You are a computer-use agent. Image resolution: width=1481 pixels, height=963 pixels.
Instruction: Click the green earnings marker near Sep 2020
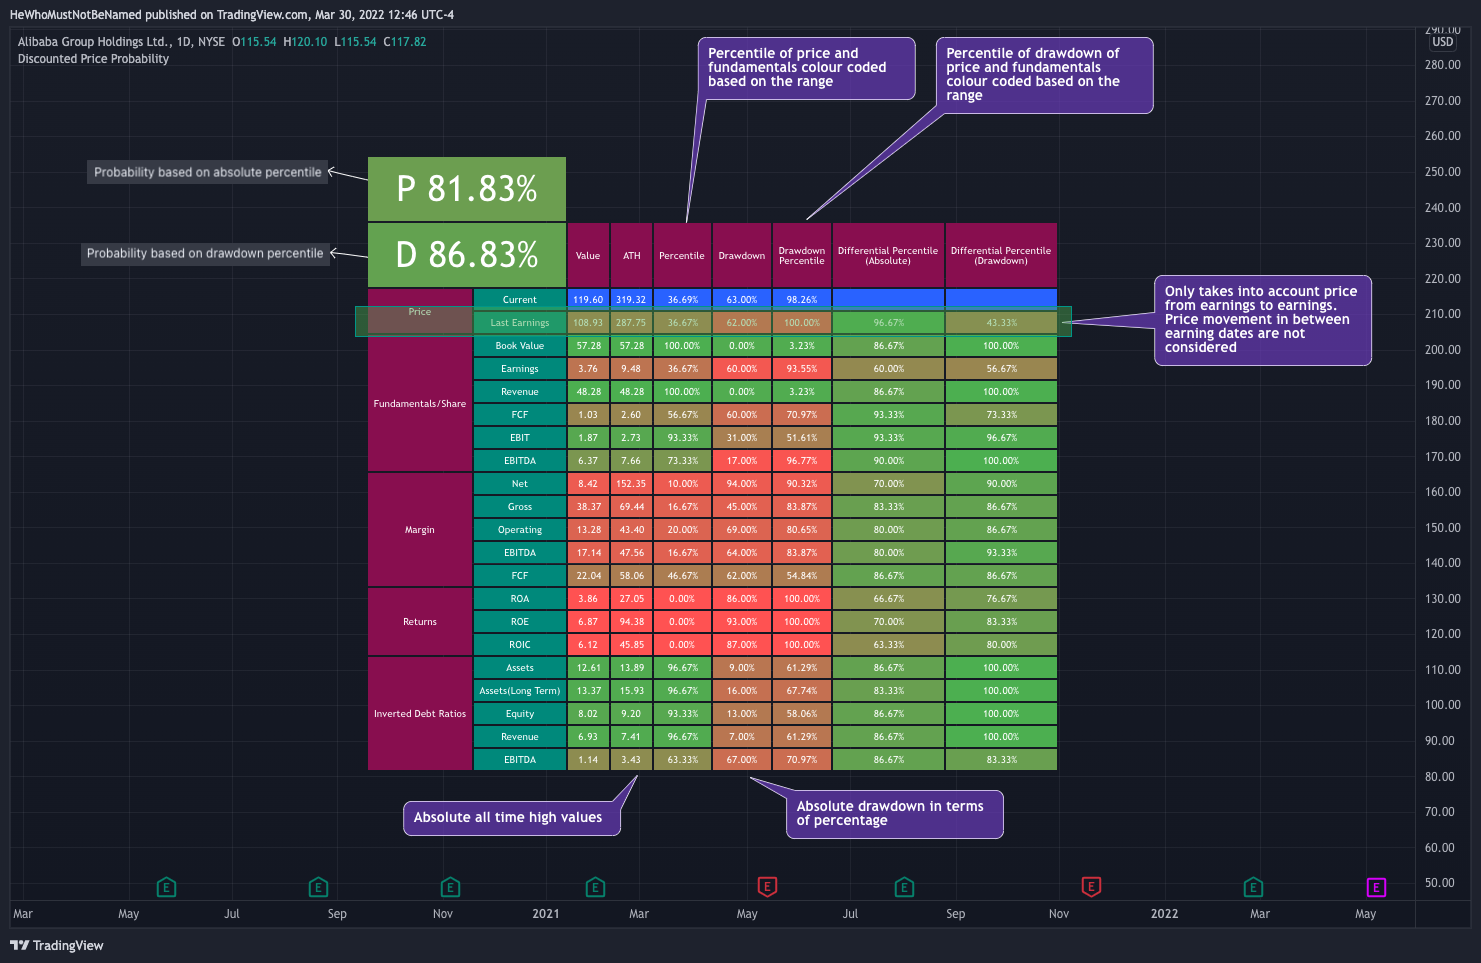(318, 887)
